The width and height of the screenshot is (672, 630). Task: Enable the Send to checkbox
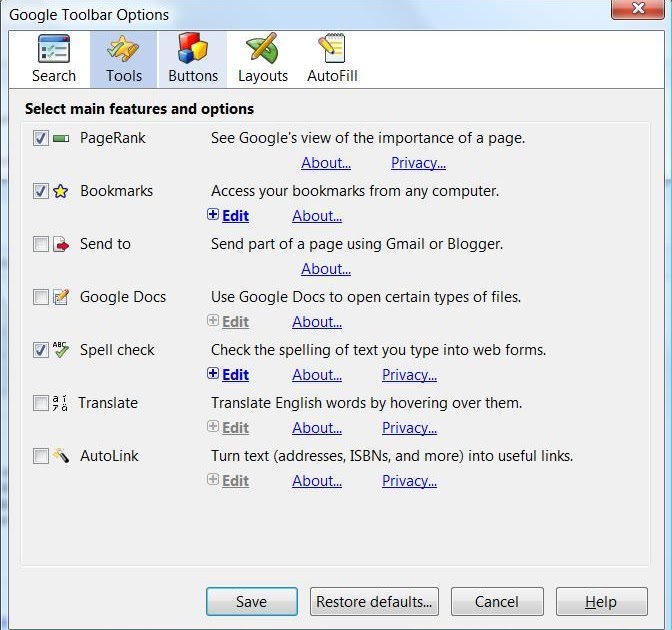41,244
